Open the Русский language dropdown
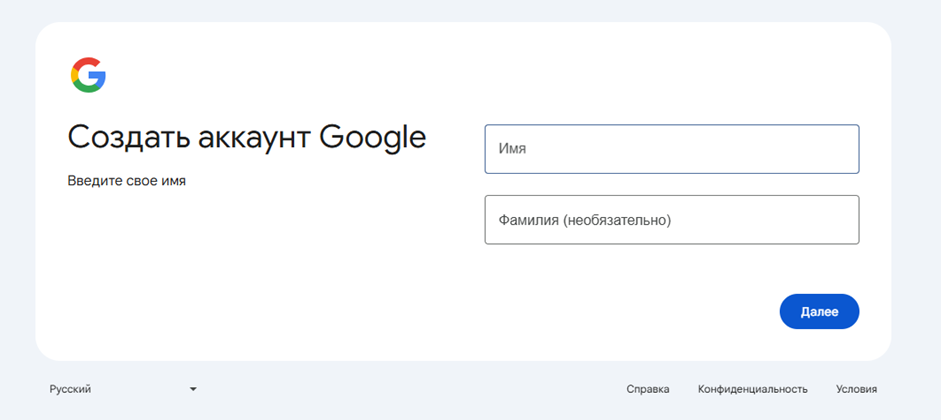The image size is (941, 420). point(123,389)
